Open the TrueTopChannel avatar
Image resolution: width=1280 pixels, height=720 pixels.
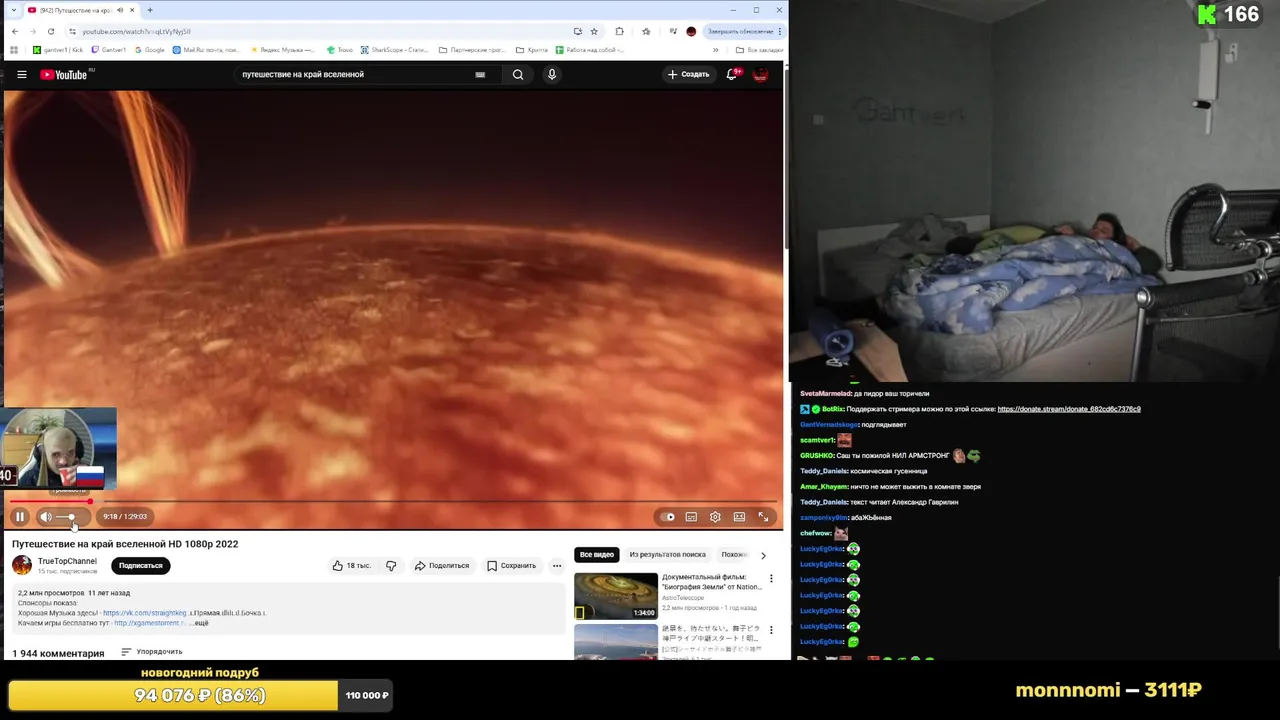(x=22, y=565)
